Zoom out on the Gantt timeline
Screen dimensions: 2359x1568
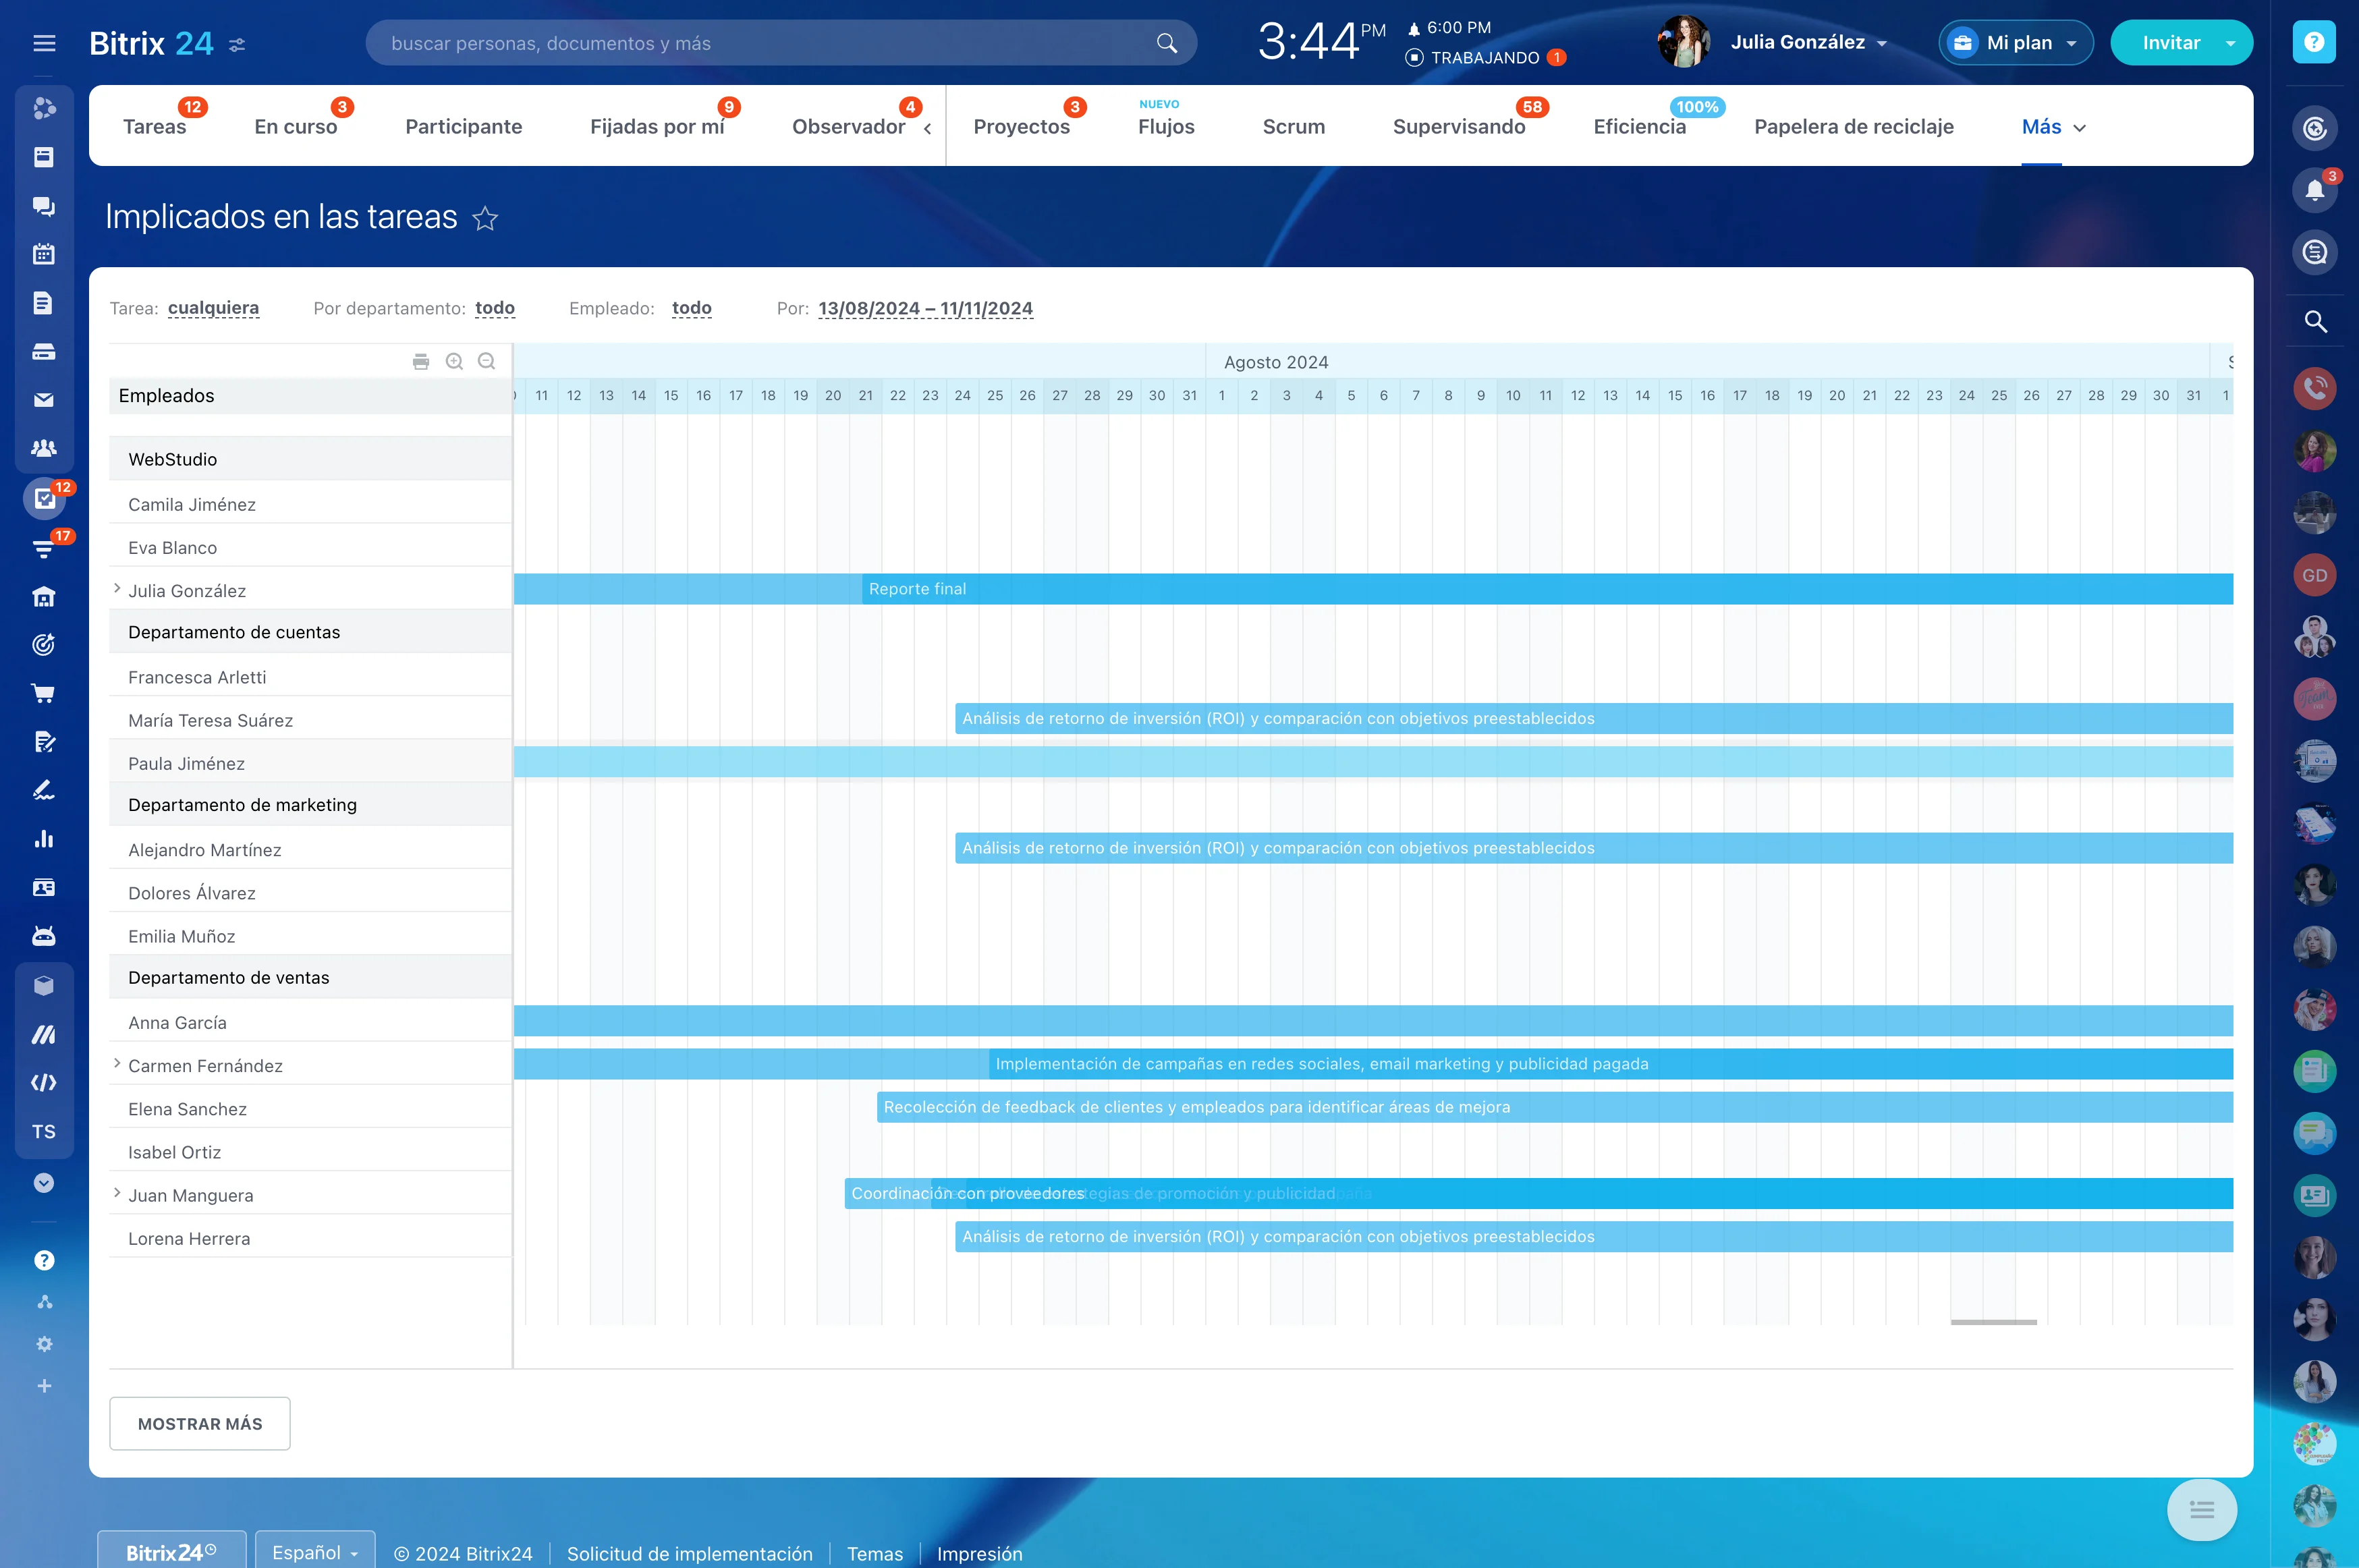[x=487, y=361]
